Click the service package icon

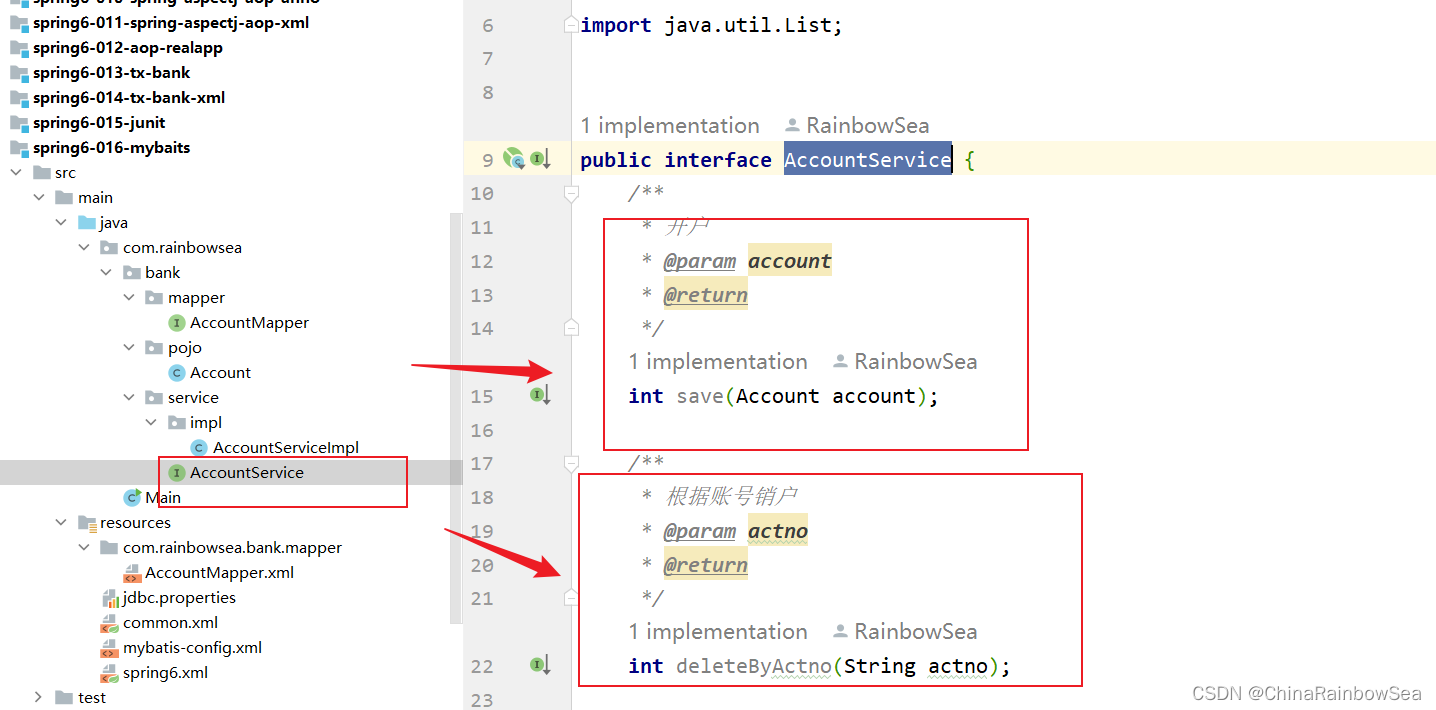point(154,398)
